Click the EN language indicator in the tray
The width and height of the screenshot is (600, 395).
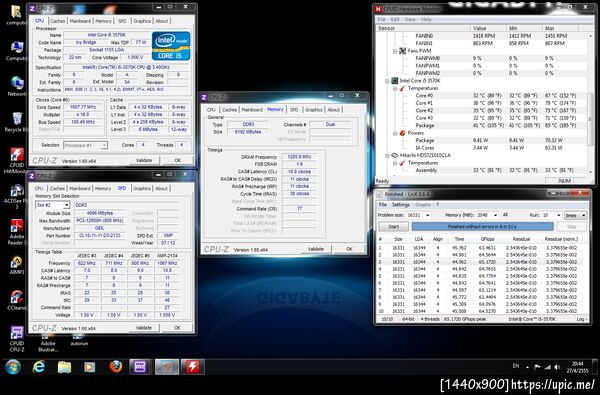(x=516, y=366)
